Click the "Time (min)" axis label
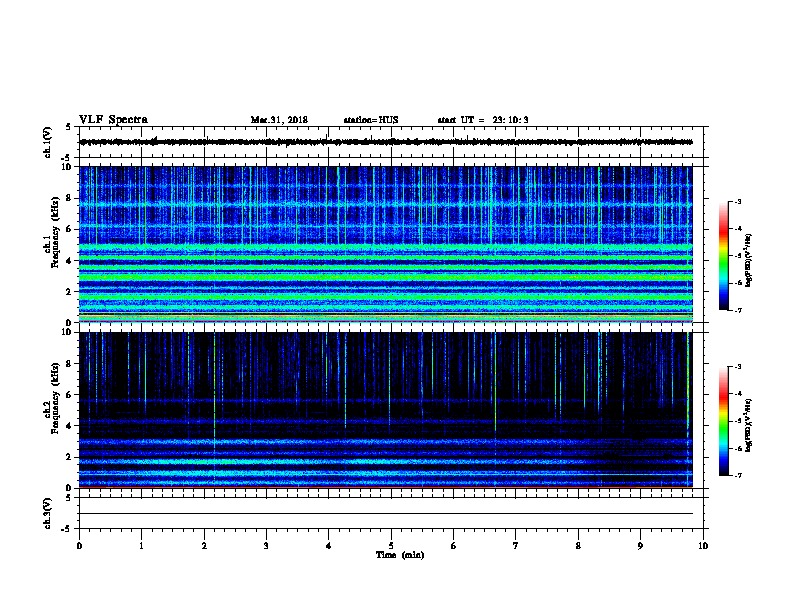The image size is (792, 612). coord(400,555)
